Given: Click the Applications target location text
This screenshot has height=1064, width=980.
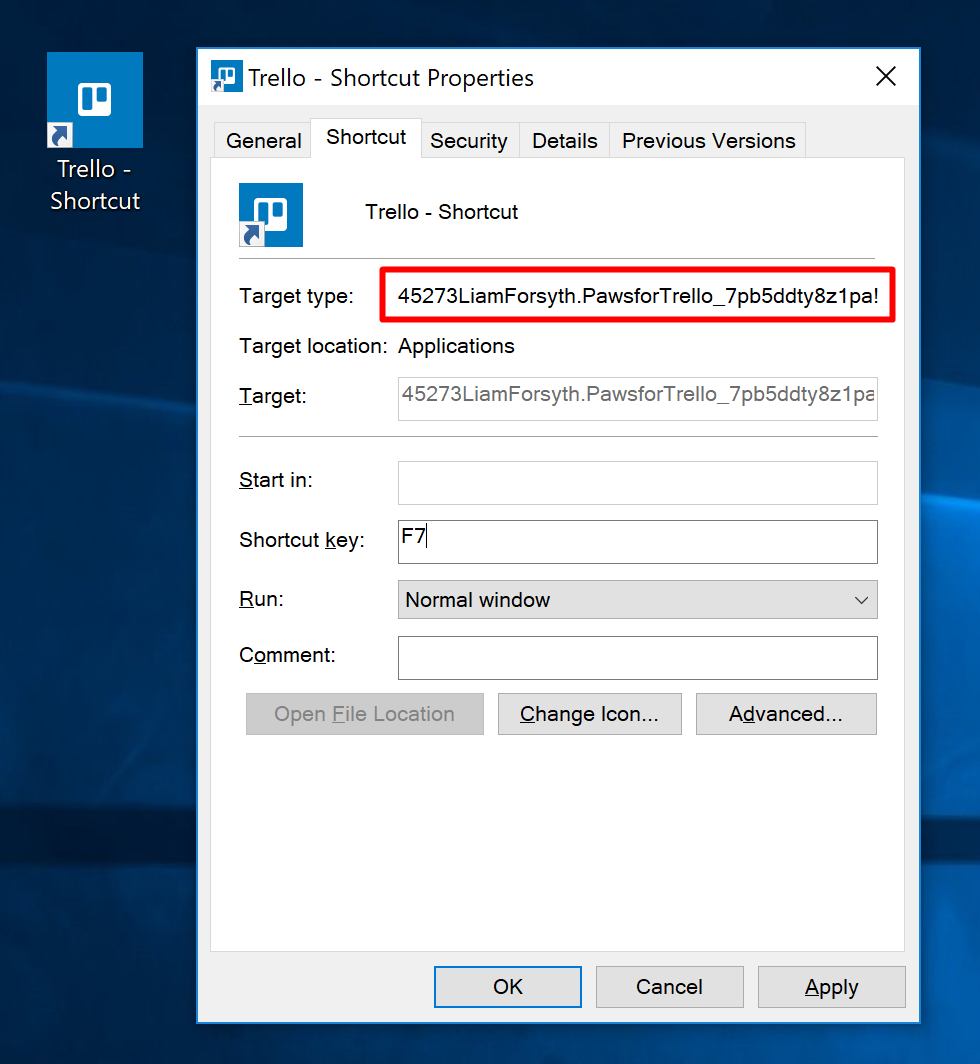Looking at the screenshot, I should pos(456,346).
